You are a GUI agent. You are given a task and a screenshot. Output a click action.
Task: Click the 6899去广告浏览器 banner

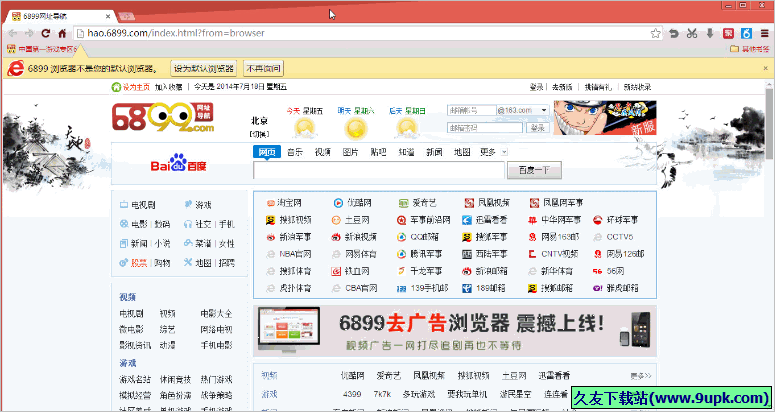455,331
